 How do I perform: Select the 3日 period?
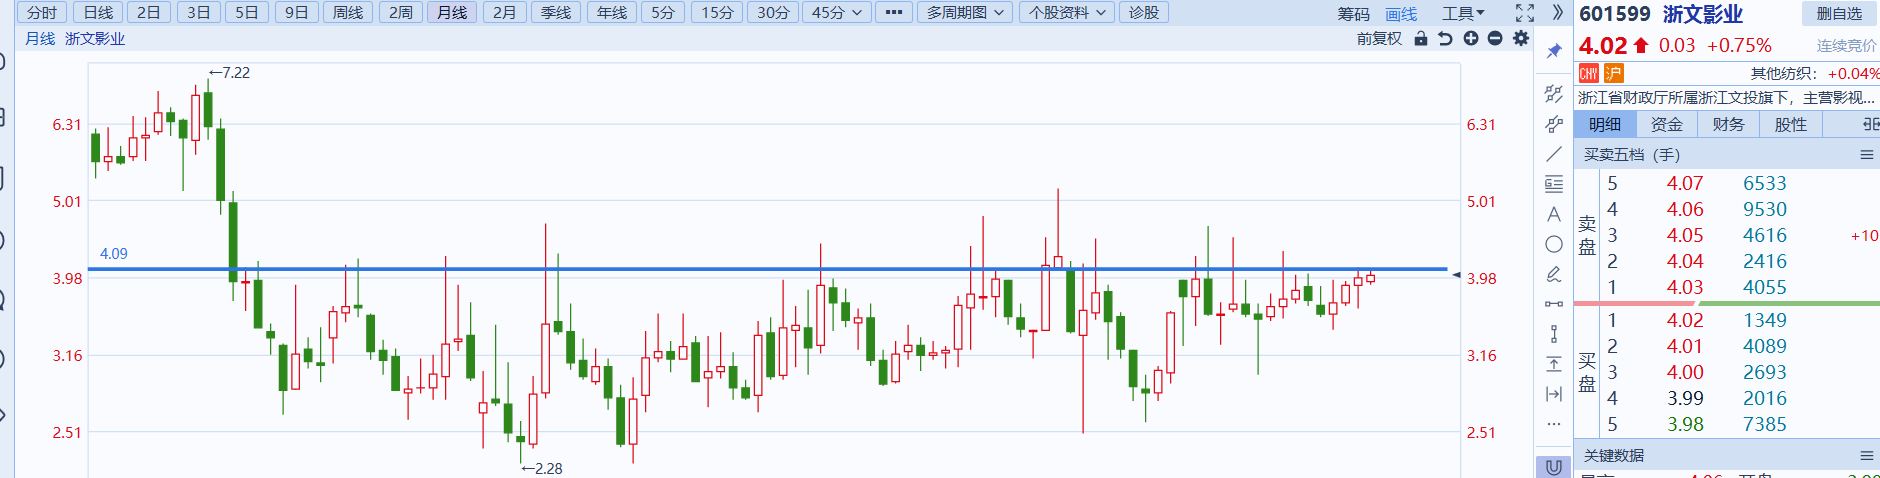coord(199,12)
